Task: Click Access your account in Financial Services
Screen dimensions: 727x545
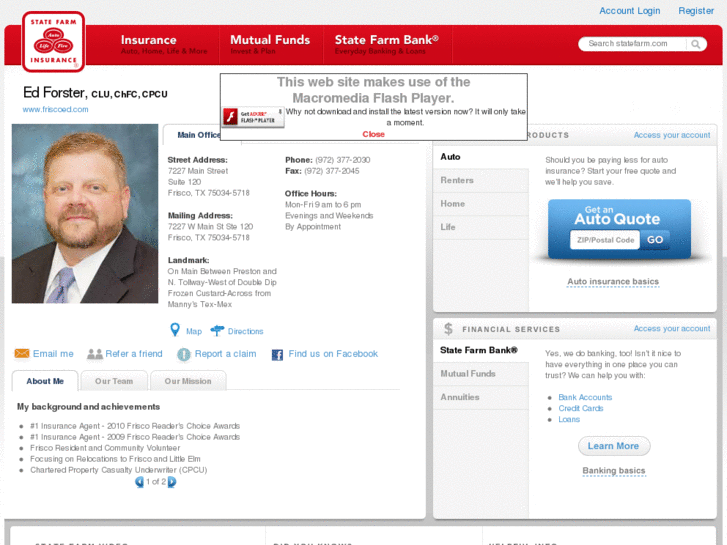Action: pos(672,328)
